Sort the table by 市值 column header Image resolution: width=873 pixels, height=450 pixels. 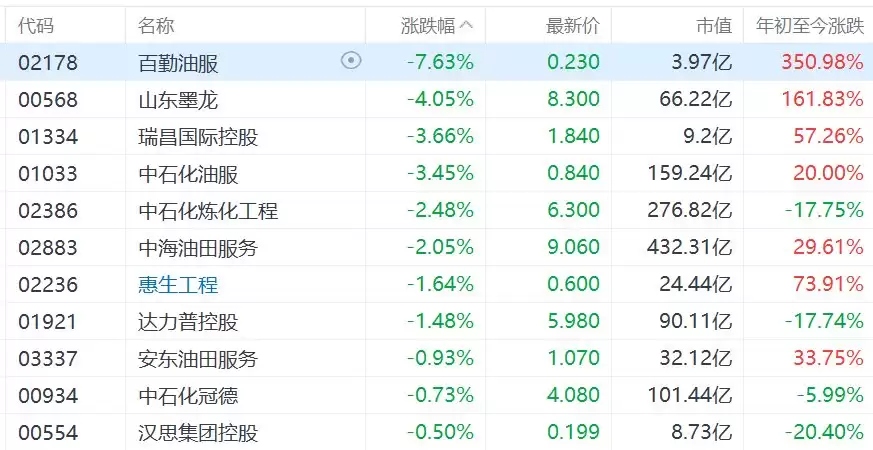713,24
